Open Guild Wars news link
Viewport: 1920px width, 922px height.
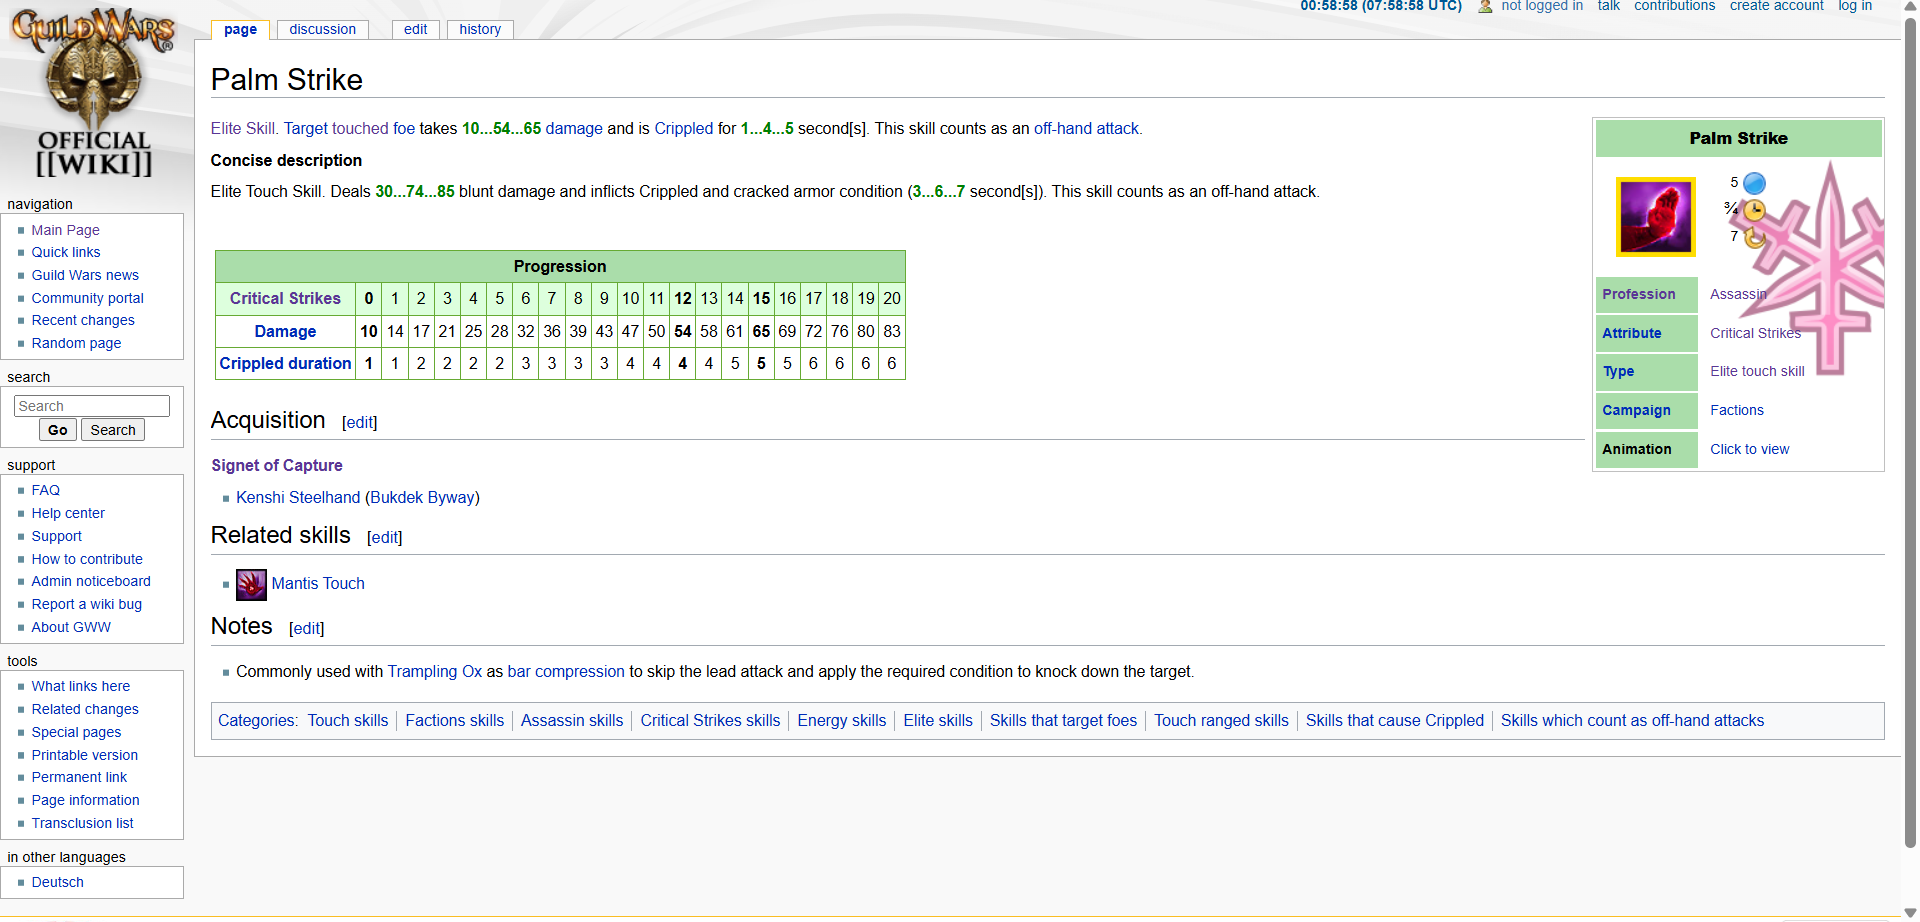[x=85, y=275]
